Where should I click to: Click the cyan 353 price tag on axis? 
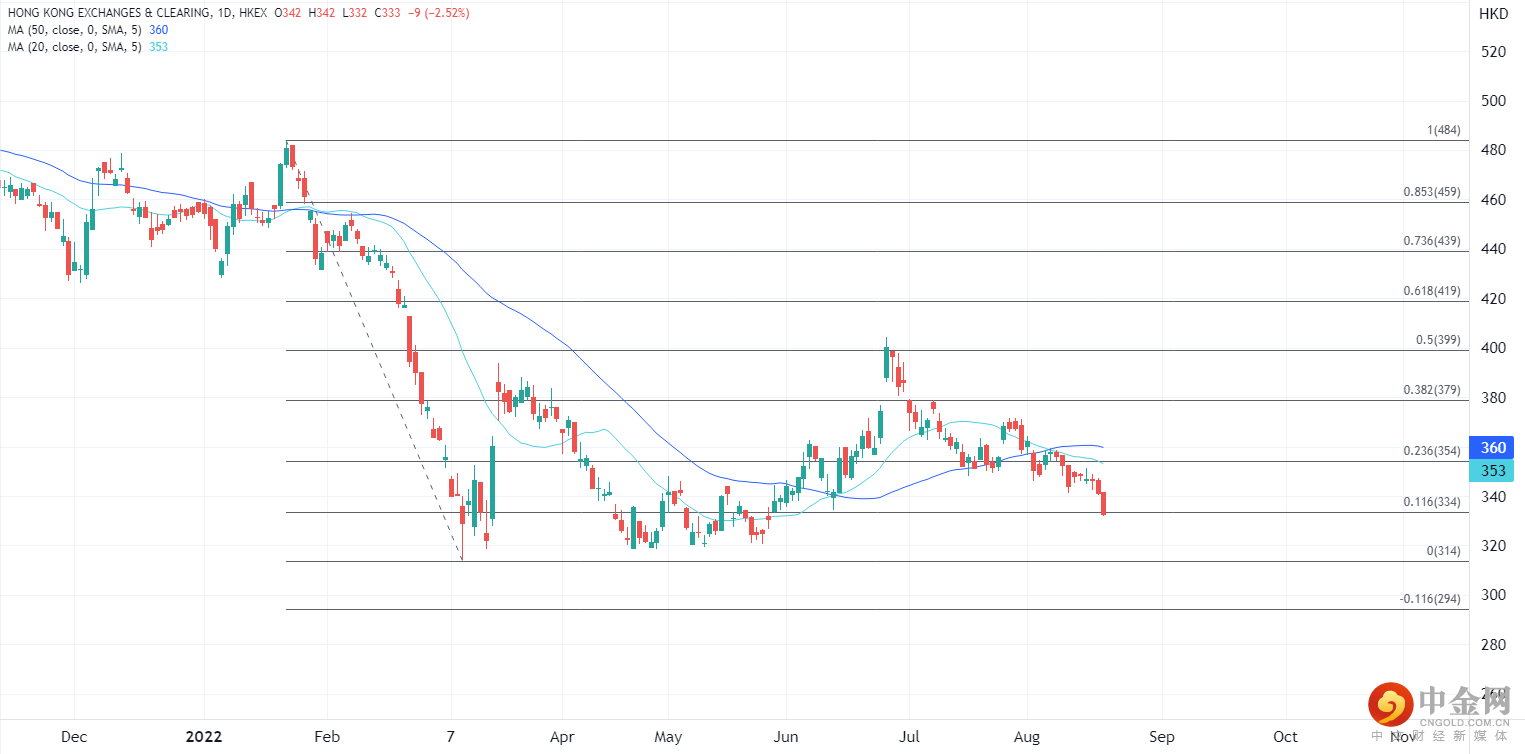pyautogui.click(x=1493, y=471)
